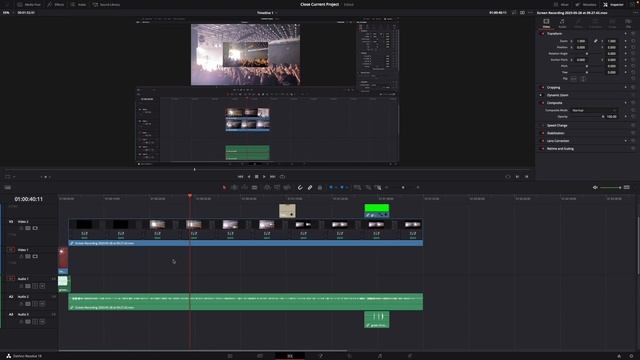Click the blue Marker icon
Viewport: 640px width, 360px height.
(x=342, y=187)
